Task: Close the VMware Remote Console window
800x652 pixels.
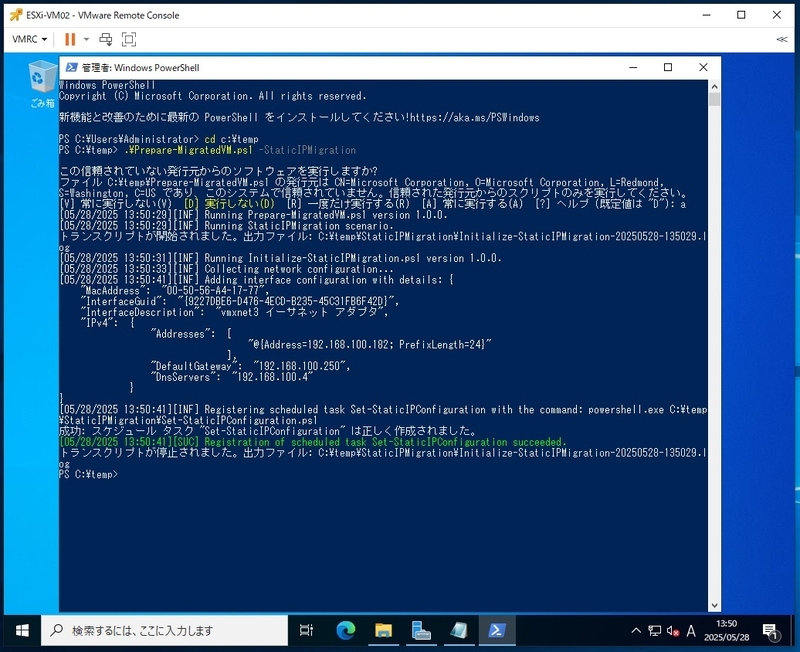Action: [777, 15]
